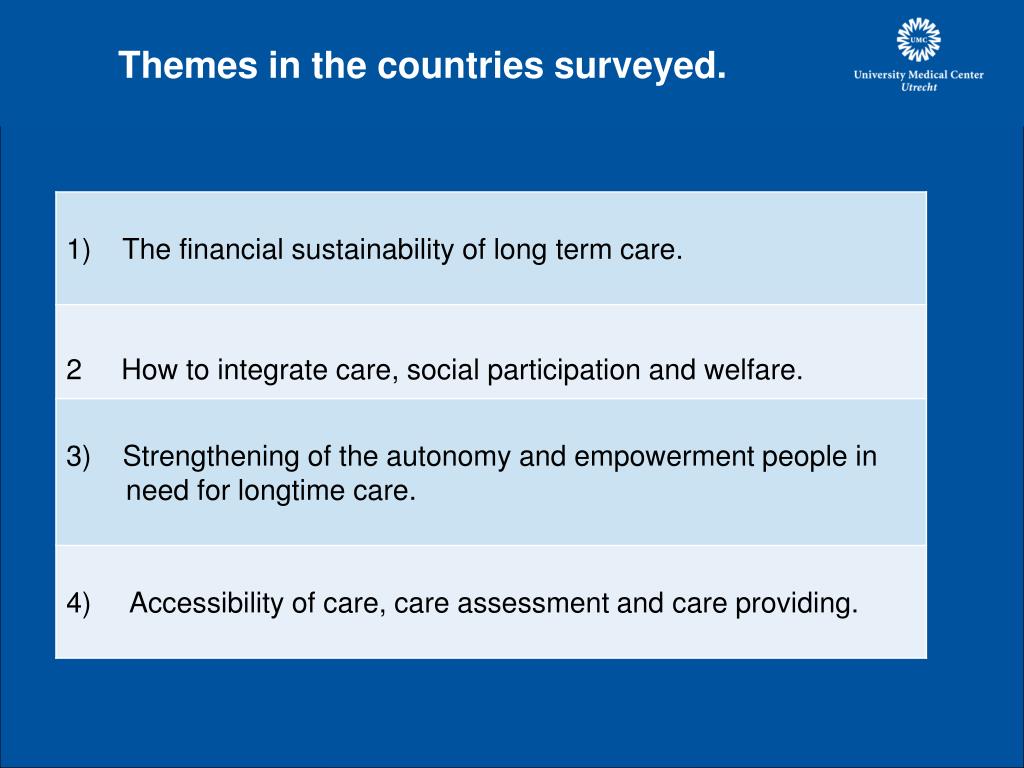
Task: Select the row 'How to integrate care'
Action: click(491, 352)
